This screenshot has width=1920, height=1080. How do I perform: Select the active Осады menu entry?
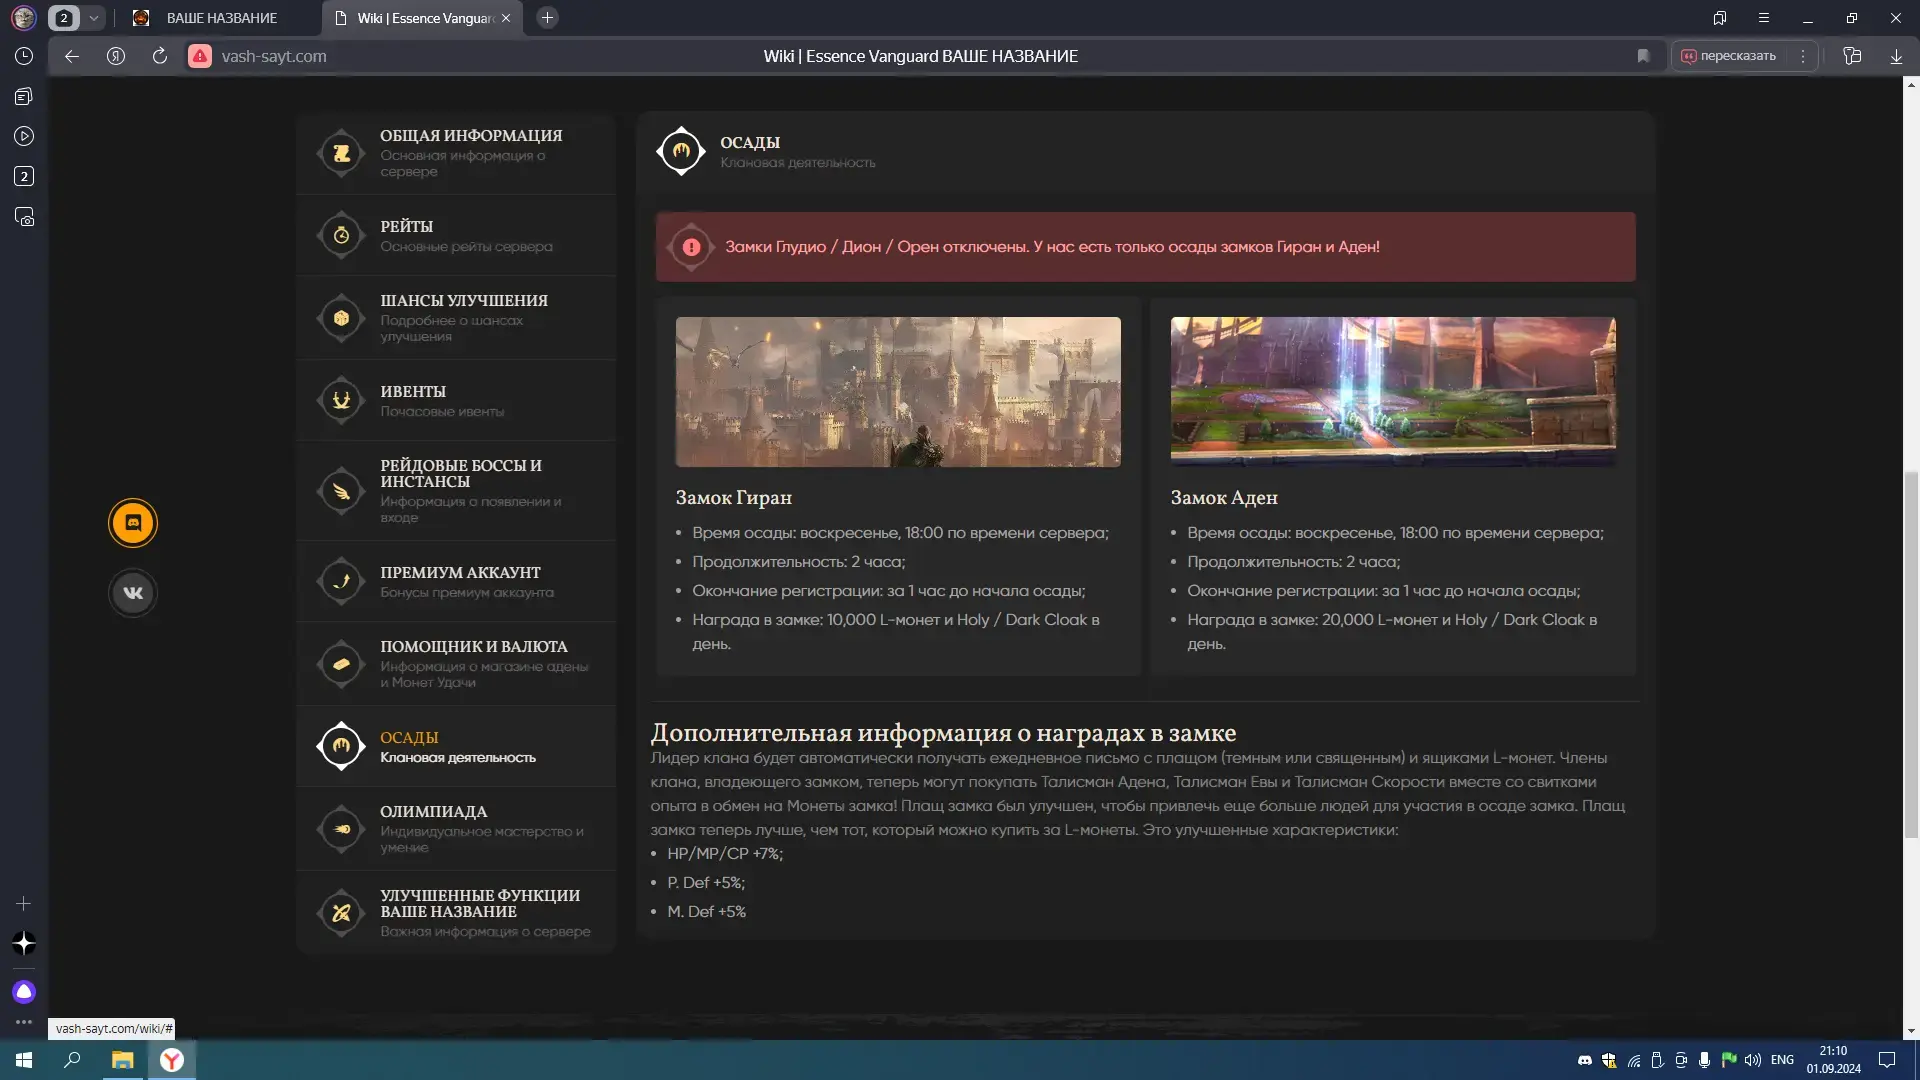click(x=456, y=747)
